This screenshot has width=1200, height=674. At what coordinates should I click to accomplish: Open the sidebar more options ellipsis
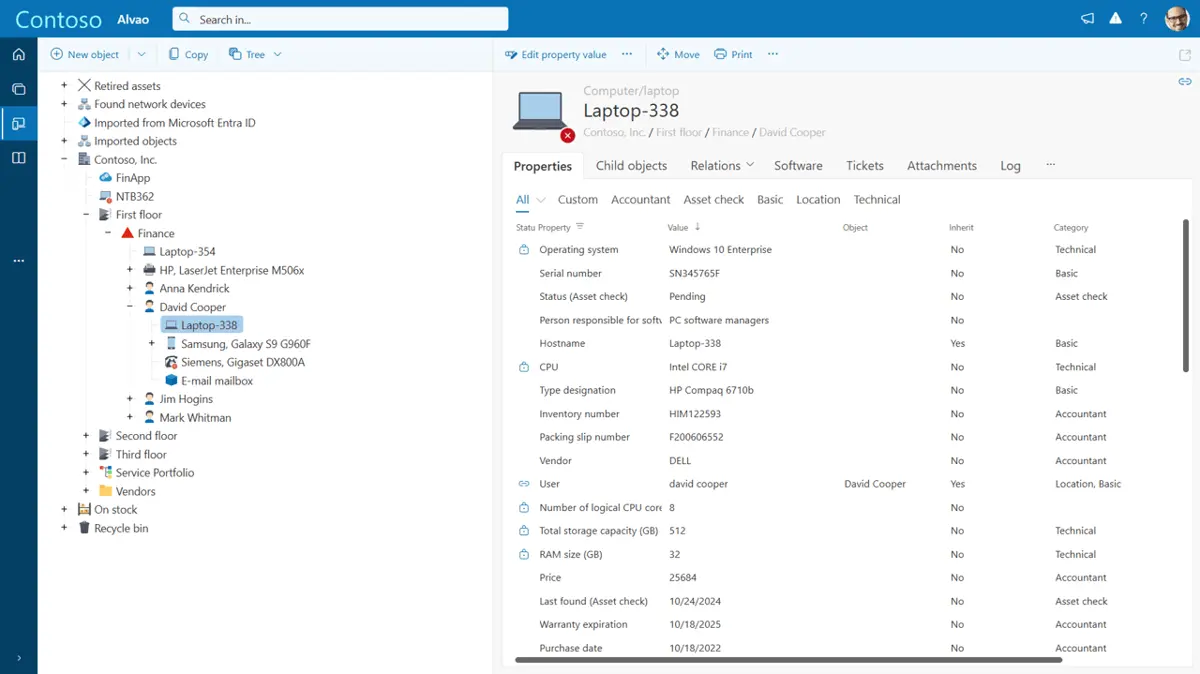pyautogui.click(x=18, y=261)
